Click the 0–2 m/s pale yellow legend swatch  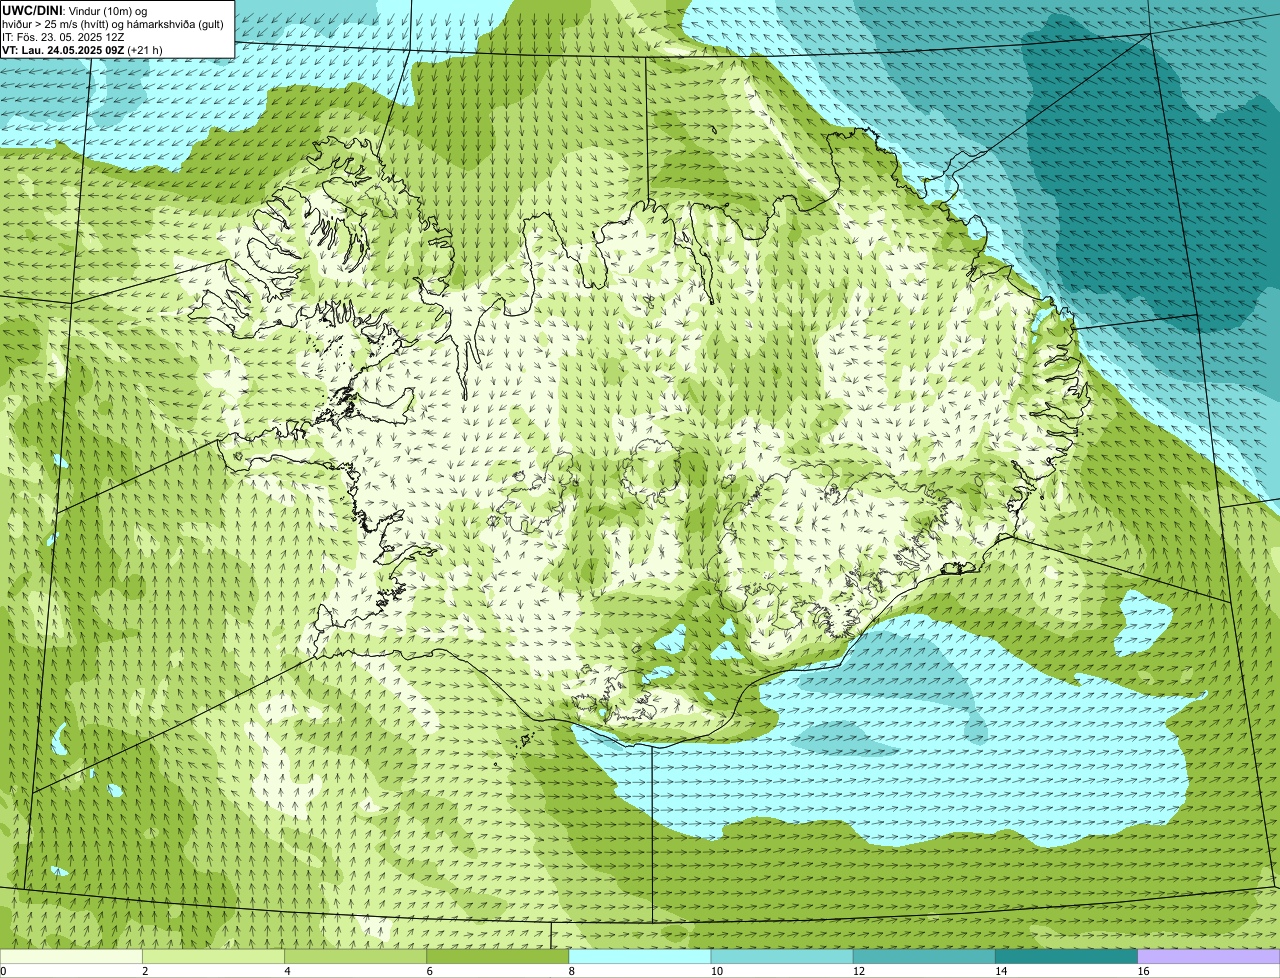tap(71, 956)
